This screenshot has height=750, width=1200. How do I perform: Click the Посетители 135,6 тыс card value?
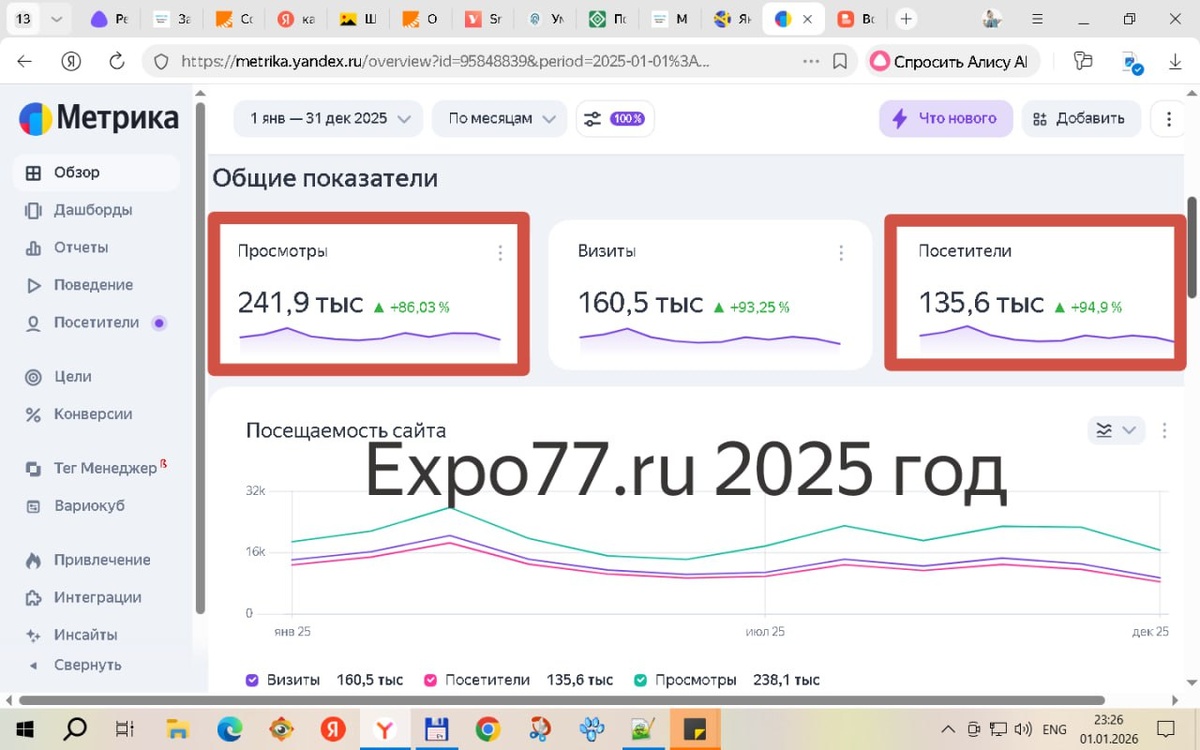pyautogui.click(x=981, y=303)
